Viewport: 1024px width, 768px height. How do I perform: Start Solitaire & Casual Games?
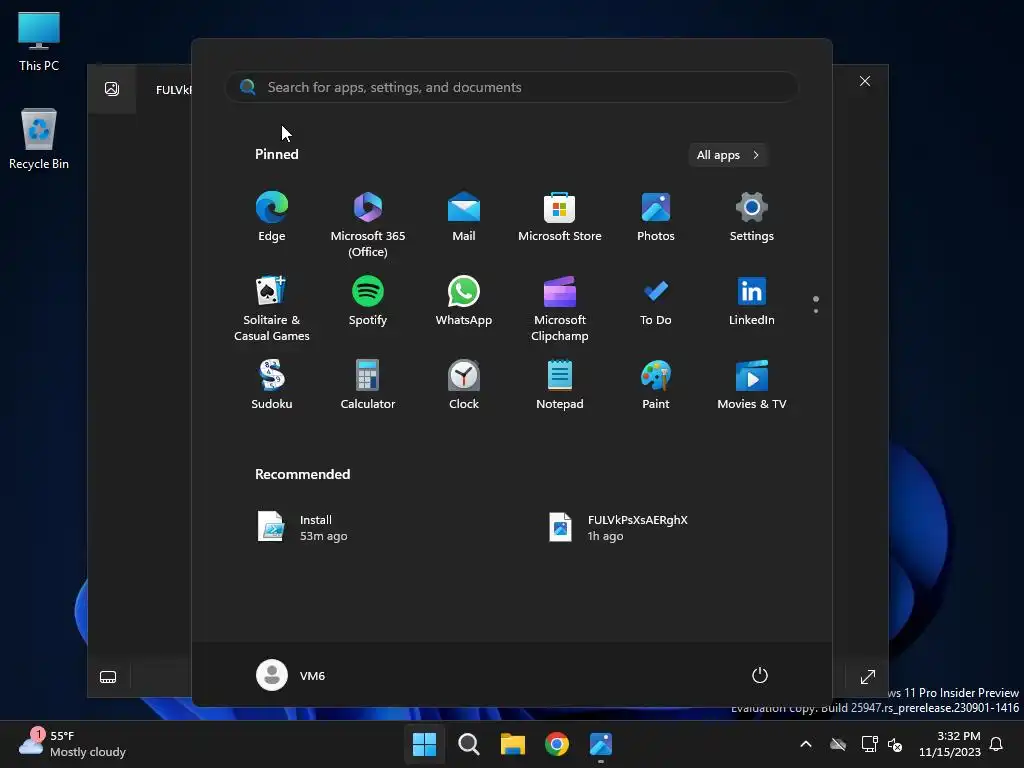(x=272, y=308)
